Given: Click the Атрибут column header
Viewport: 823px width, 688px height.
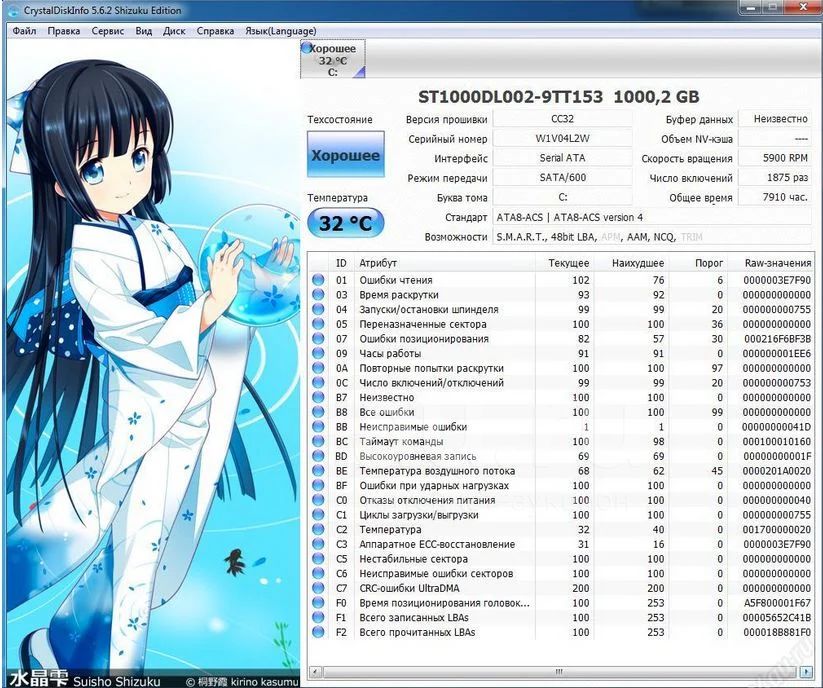Looking at the screenshot, I should point(445,263).
